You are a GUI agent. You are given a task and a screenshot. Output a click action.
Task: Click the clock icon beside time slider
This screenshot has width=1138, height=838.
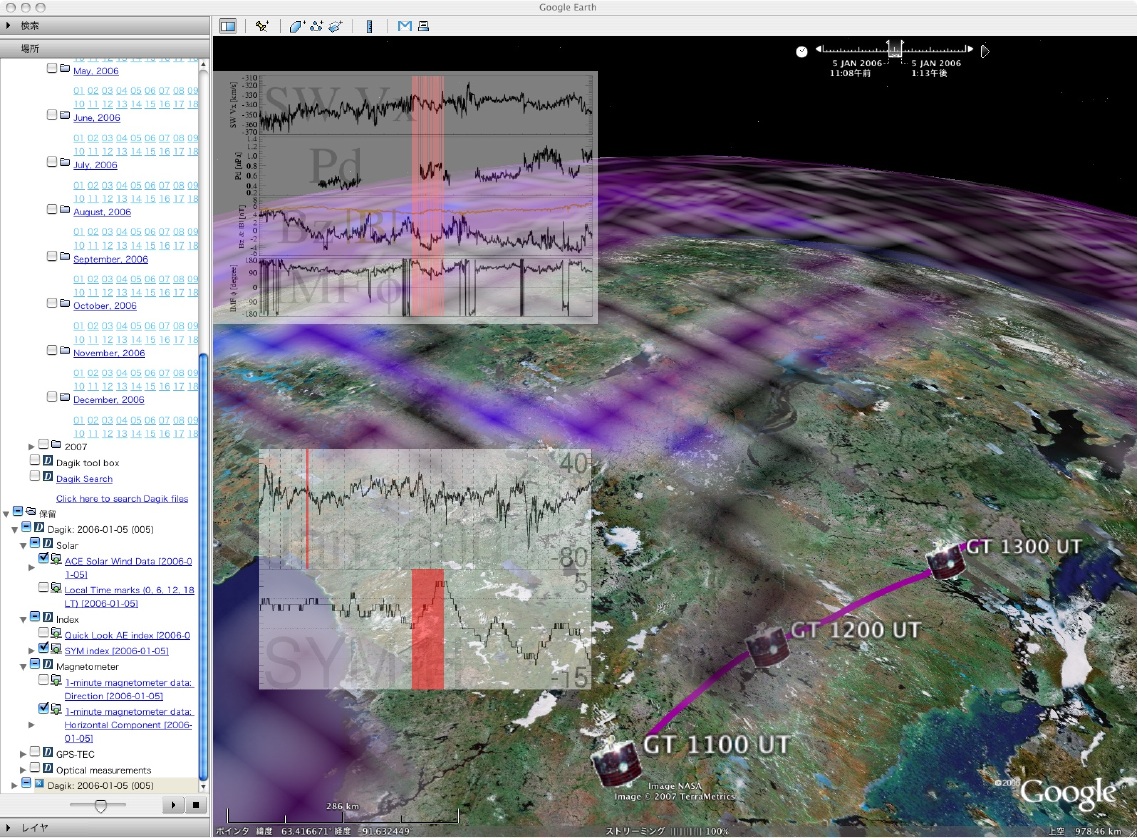[x=801, y=52]
